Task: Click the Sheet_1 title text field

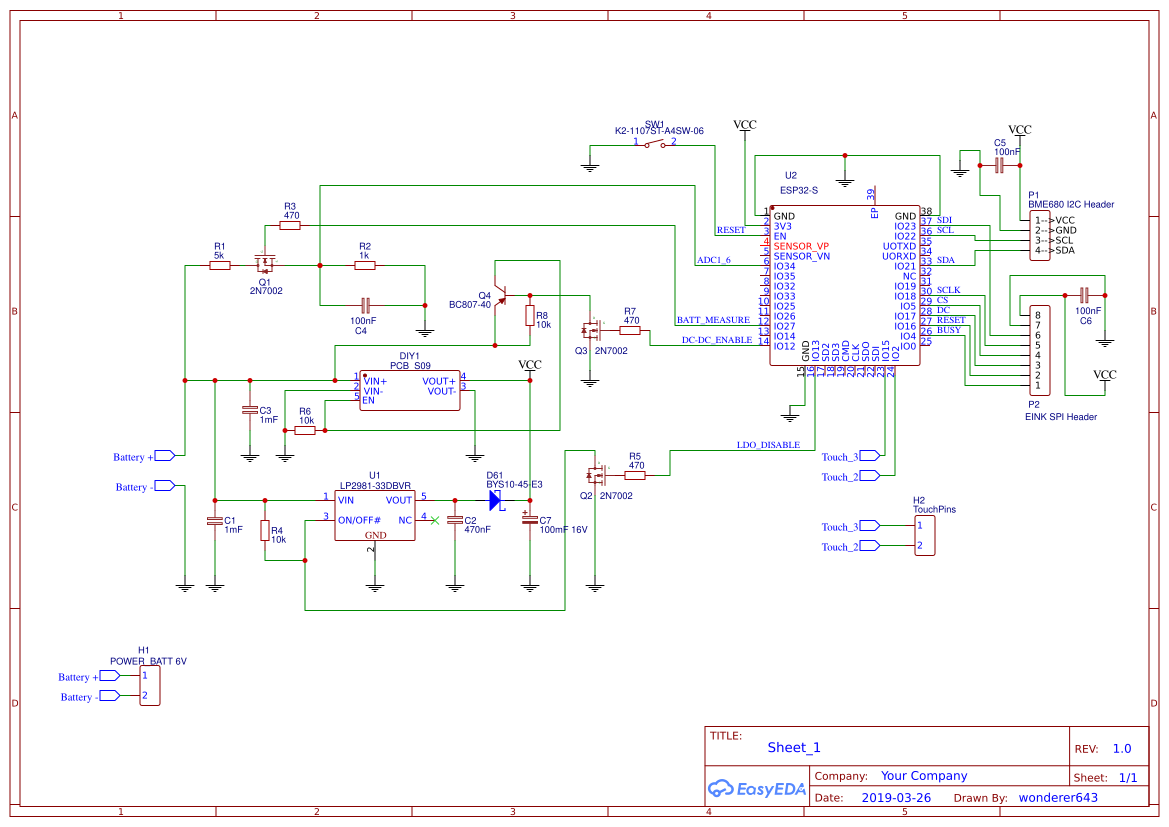Action: (x=793, y=747)
